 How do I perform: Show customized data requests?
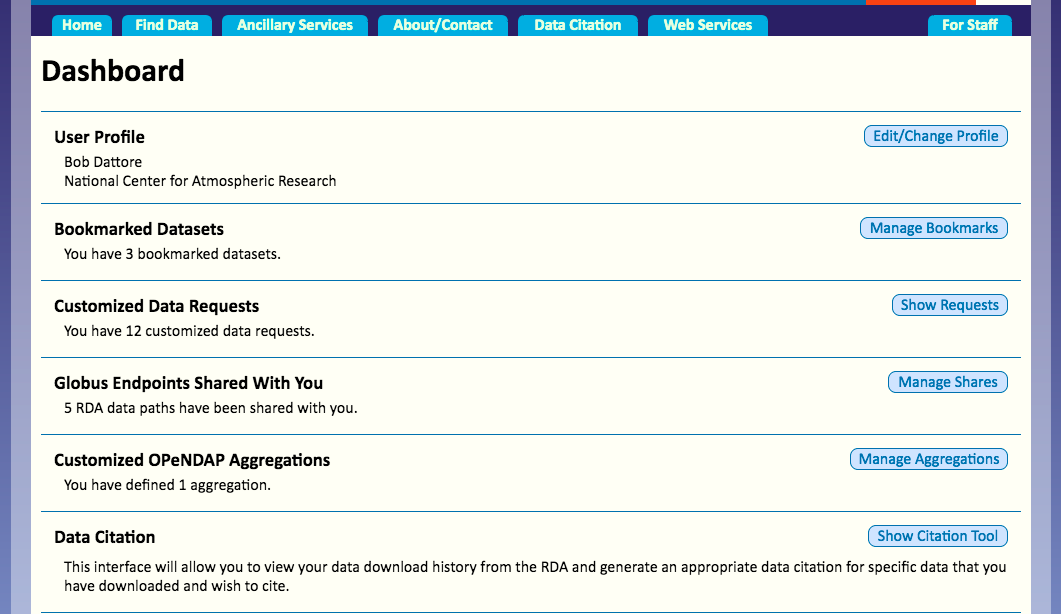tap(949, 305)
